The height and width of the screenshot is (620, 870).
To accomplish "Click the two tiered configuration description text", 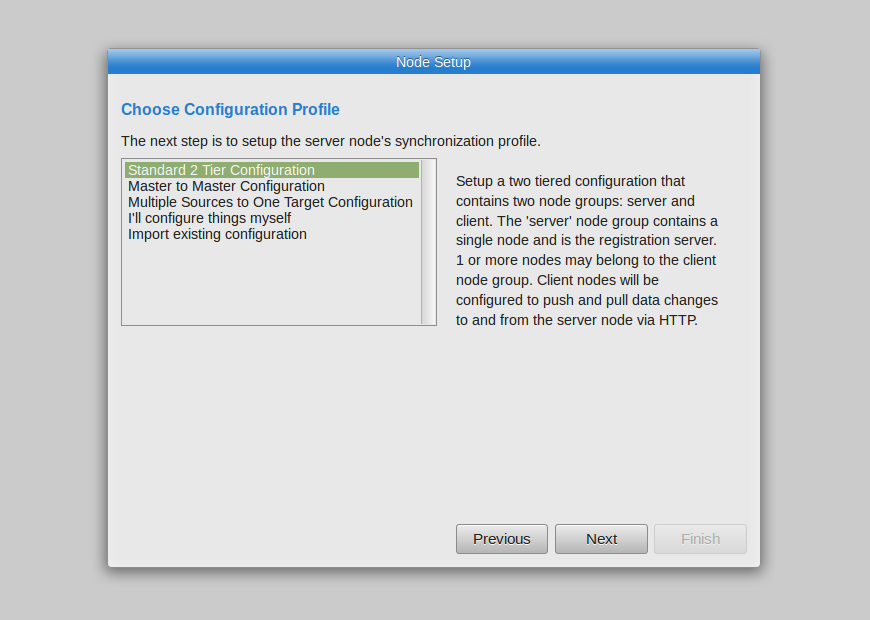I will pyautogui.click(x=587, y=250).
